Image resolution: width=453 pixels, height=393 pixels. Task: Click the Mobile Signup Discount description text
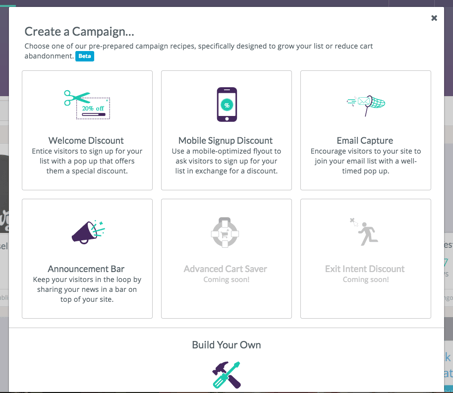227,161
